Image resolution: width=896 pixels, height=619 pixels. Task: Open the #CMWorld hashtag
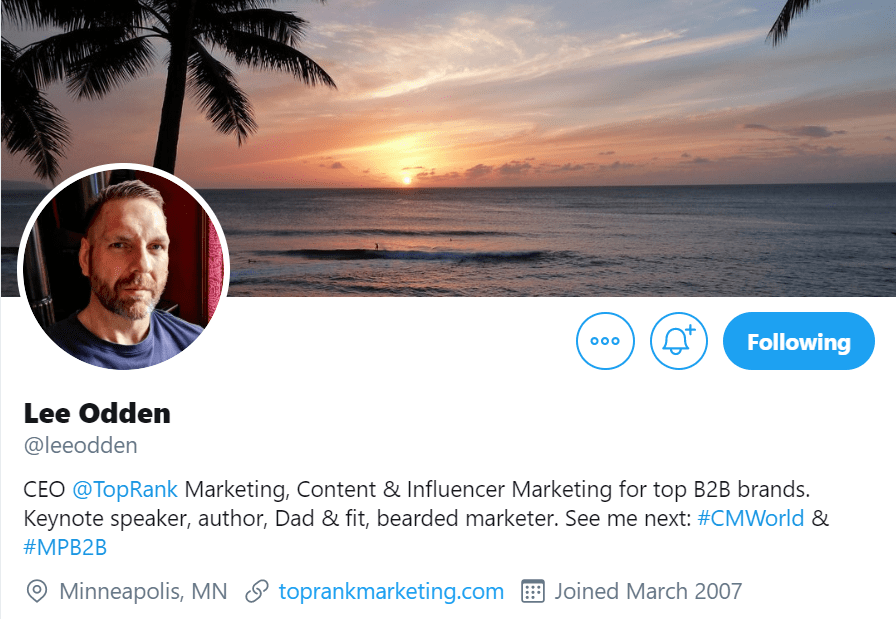(x=750, y=518)
